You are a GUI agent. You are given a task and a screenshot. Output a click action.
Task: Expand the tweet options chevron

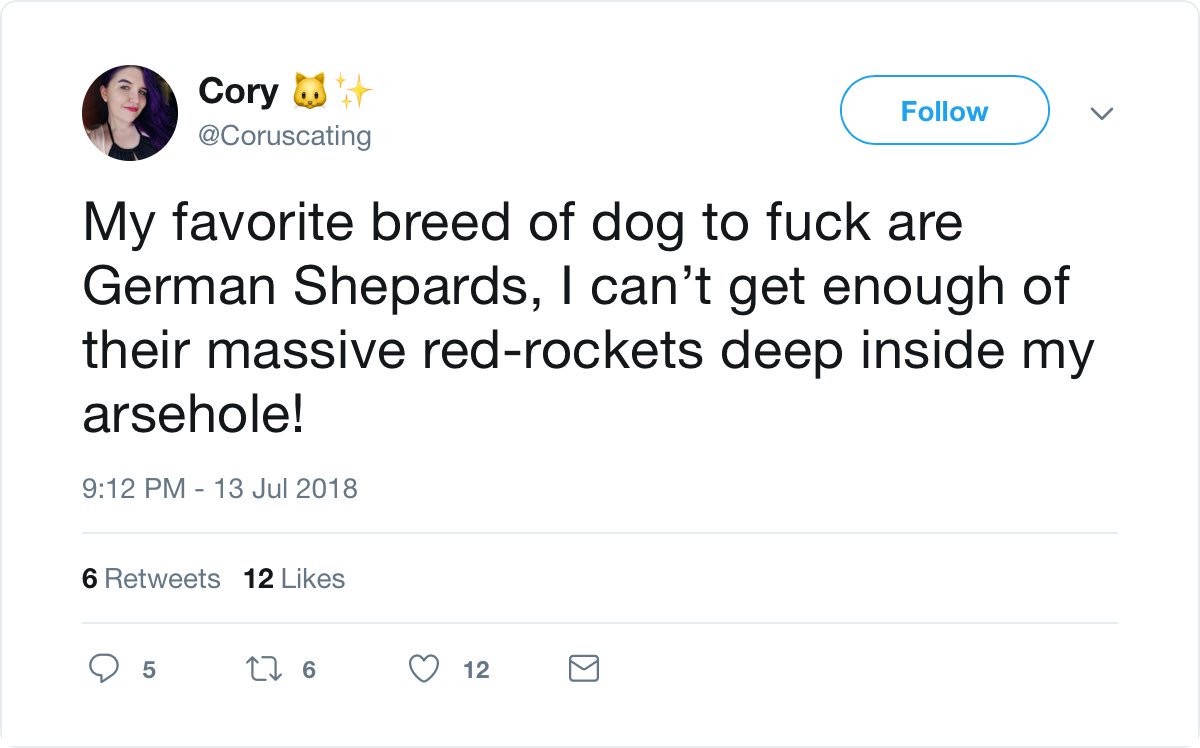[x=1101, y=112]
